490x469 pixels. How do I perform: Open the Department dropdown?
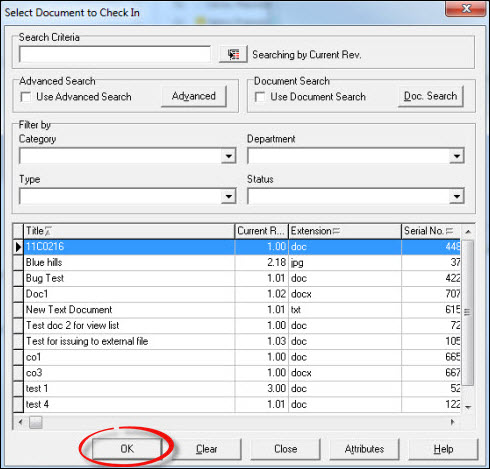coord(457,156)
